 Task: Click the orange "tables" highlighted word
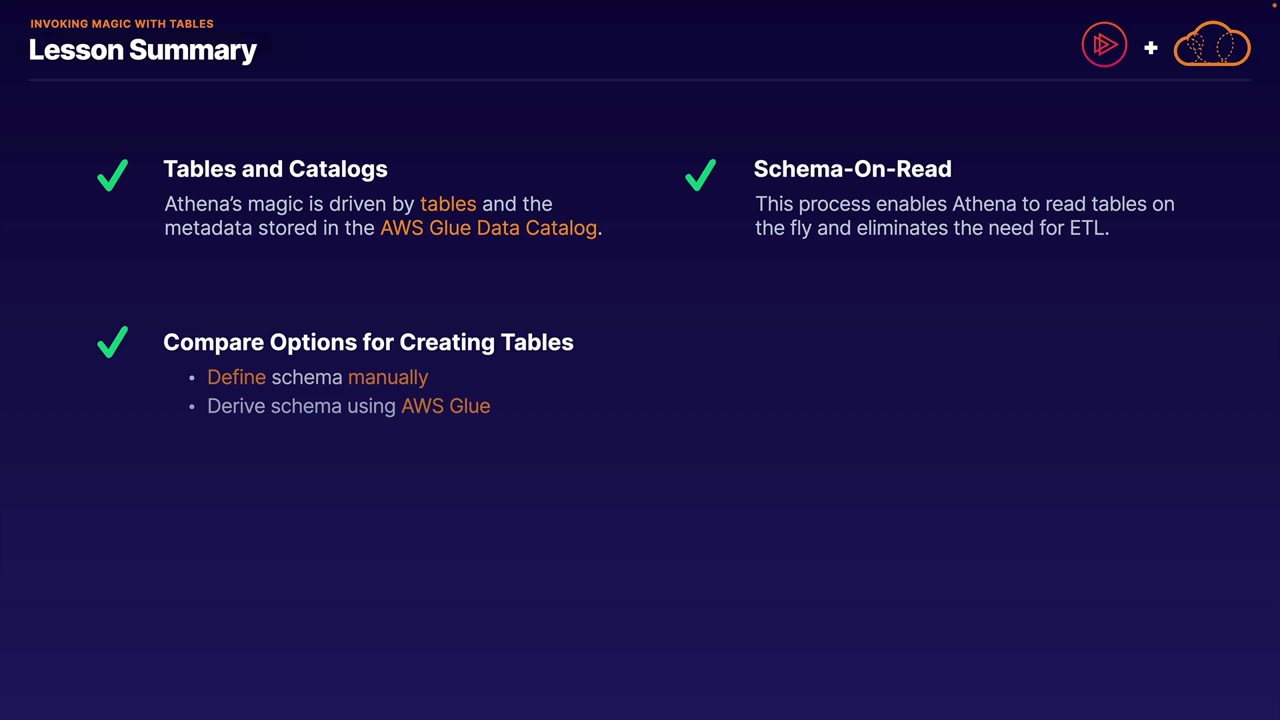click(448, 204)
